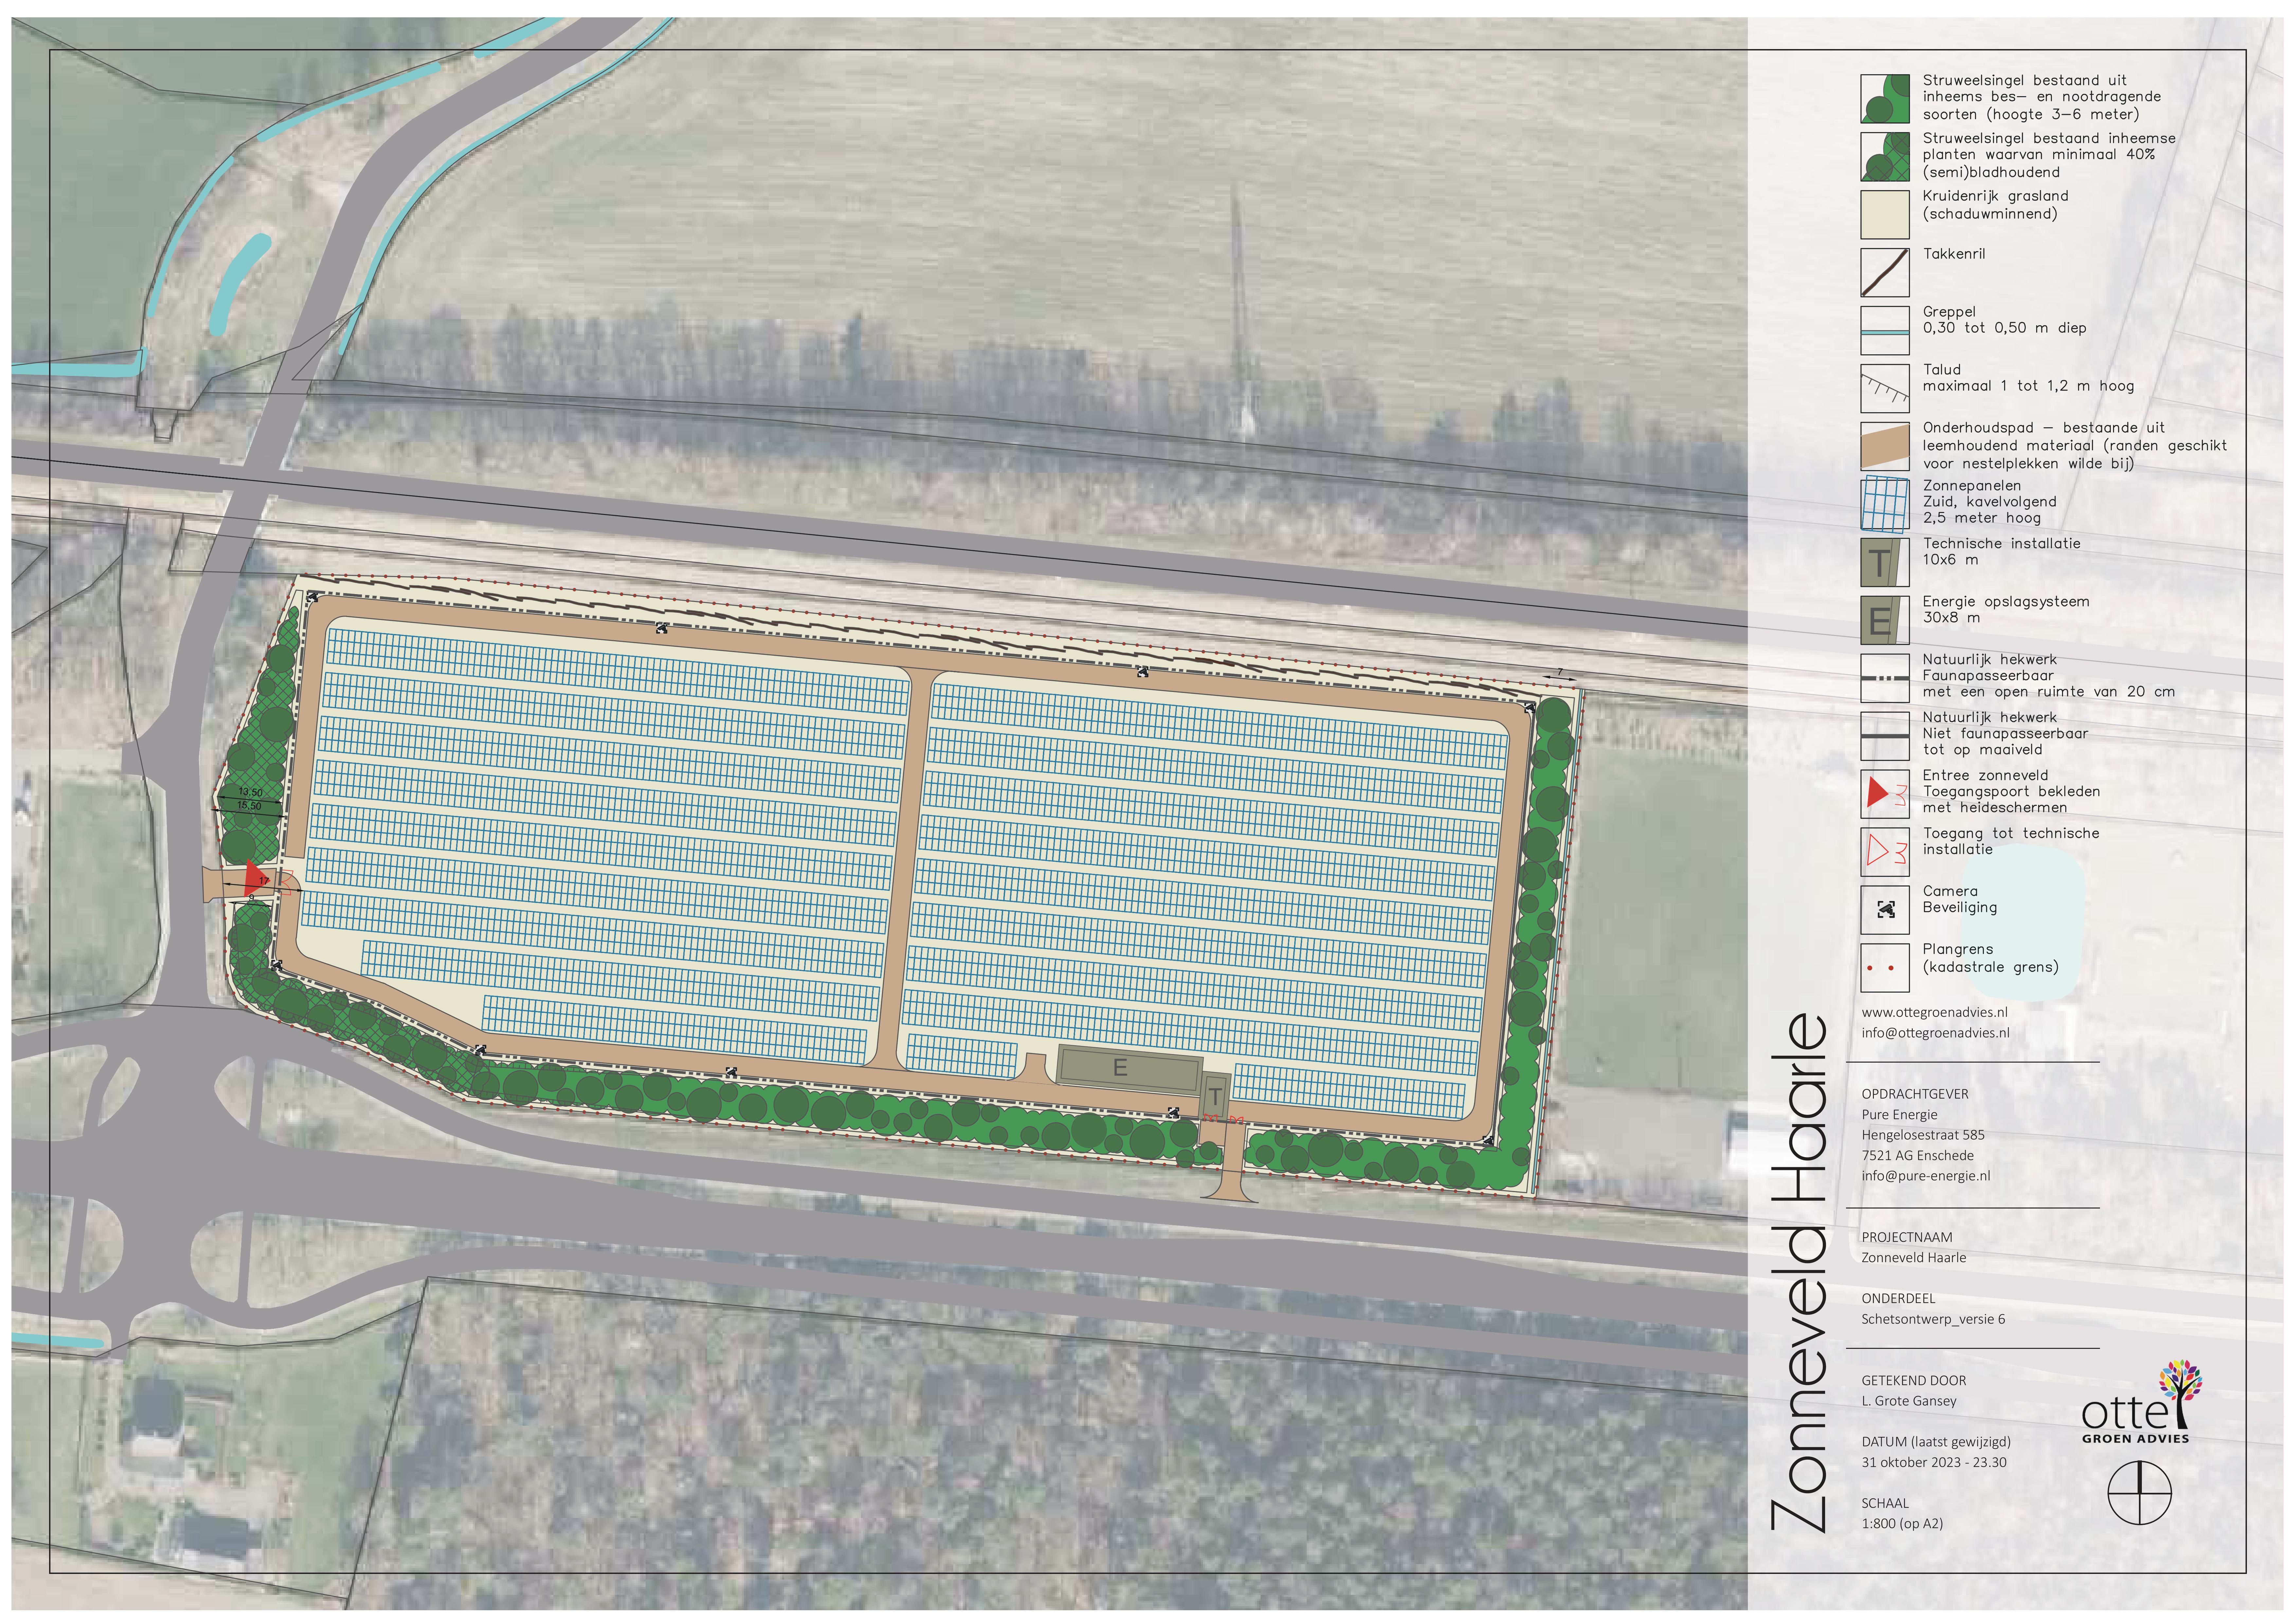Select the (semi)bladhoudend Struweelsingel legend symbol
Viewport: 2296px width, 1623px height.
click(1885, 157)
